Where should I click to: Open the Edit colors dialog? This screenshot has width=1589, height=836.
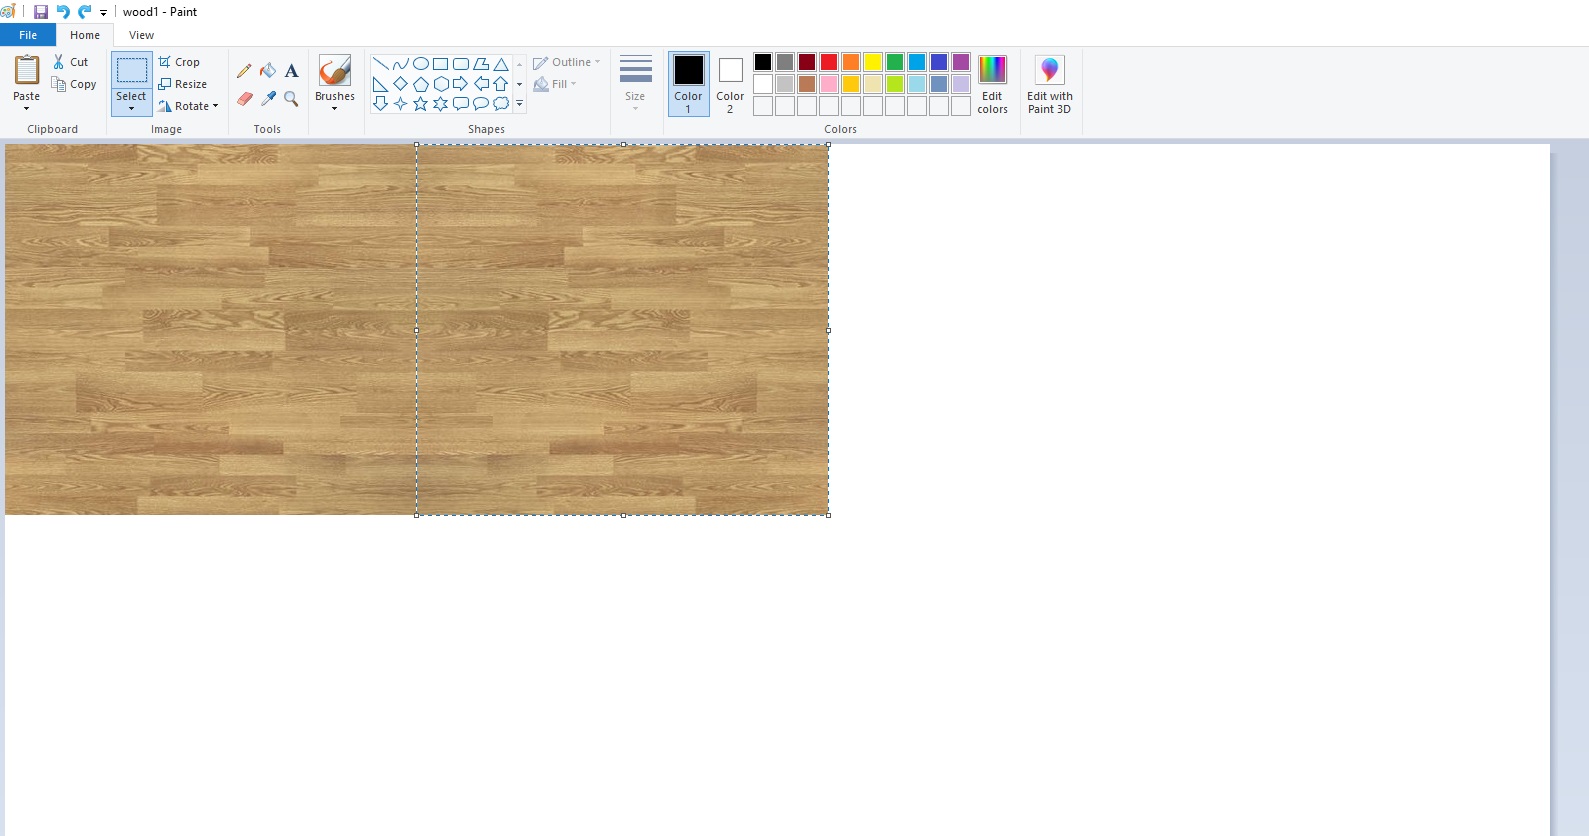(x=993, y=84)
